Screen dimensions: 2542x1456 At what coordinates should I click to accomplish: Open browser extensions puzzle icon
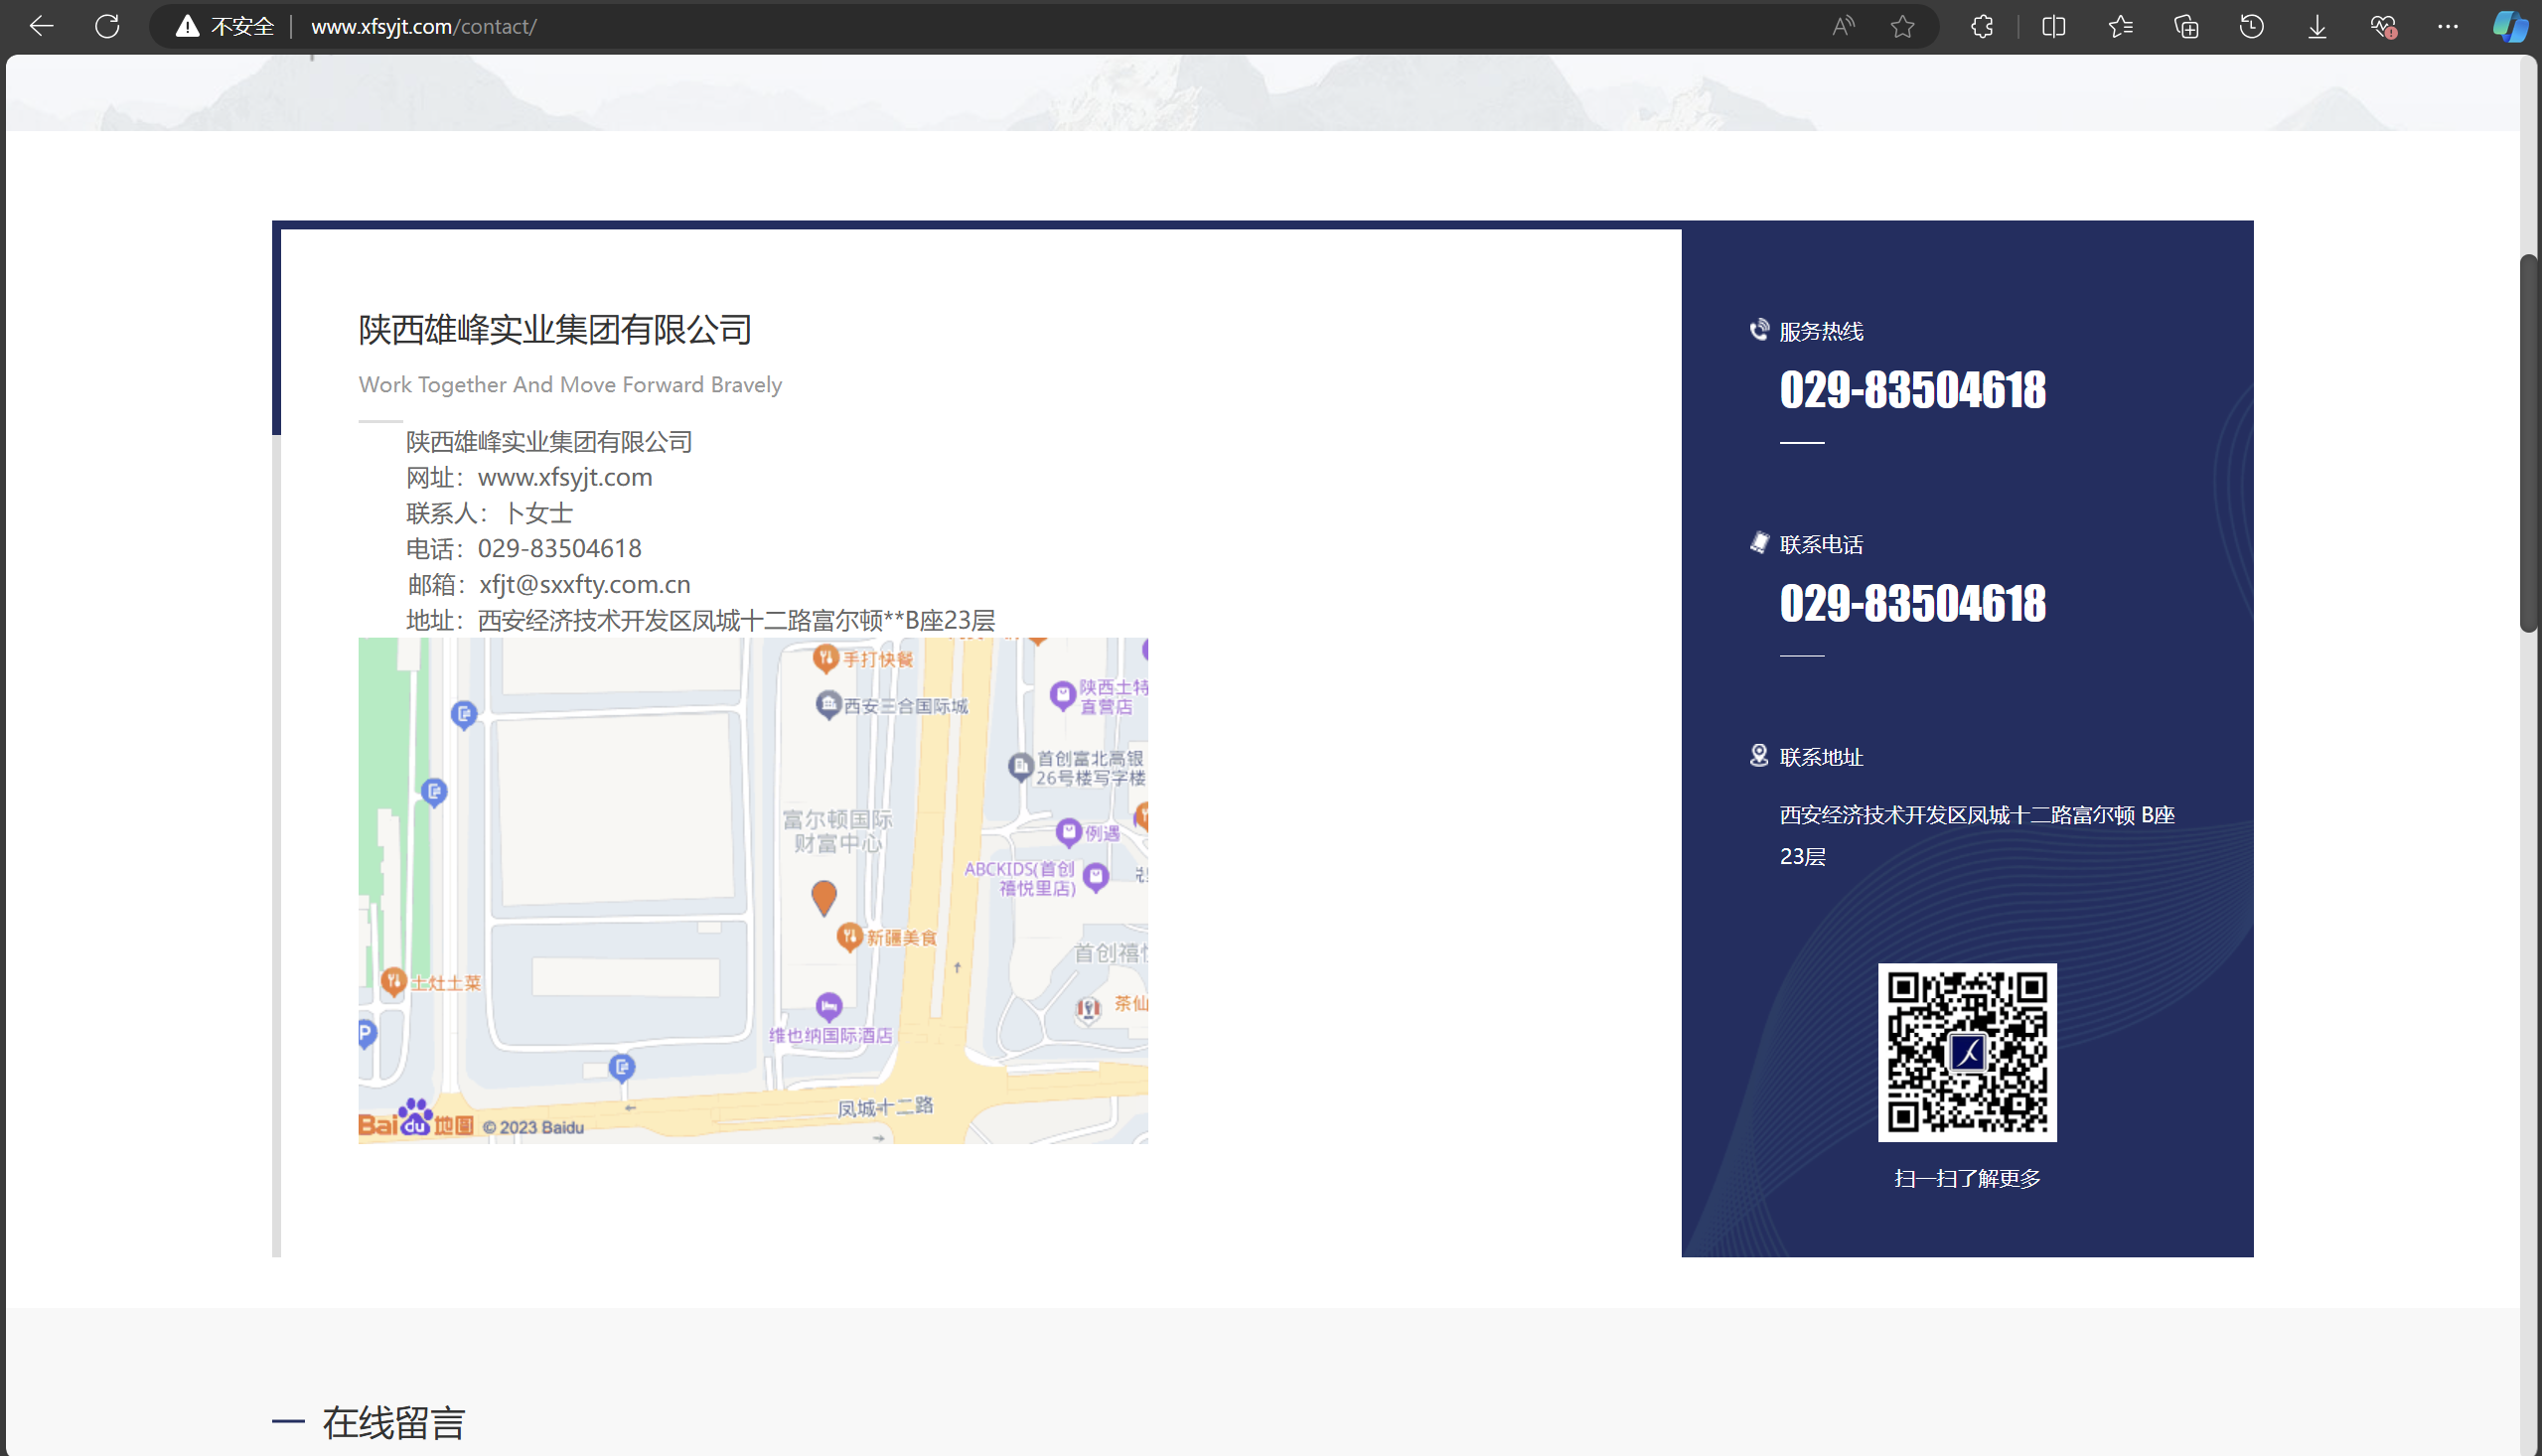click(1982, 26)
